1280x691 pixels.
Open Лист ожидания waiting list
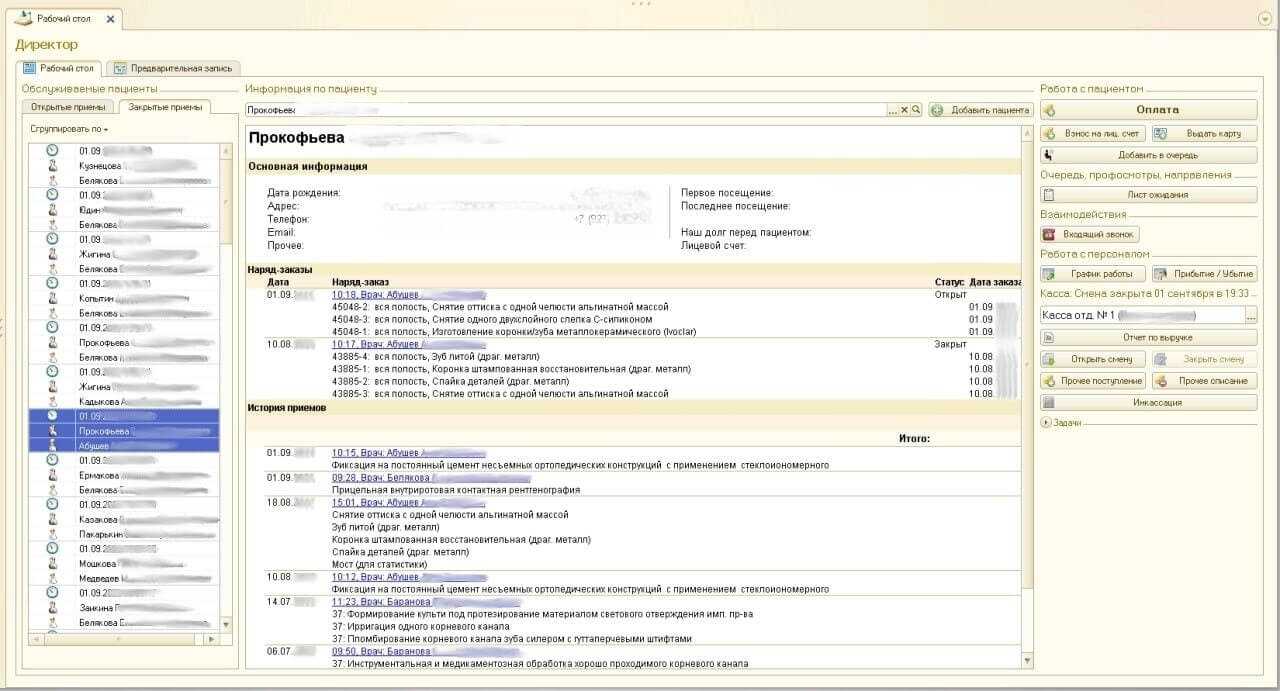pos(1148,195)
